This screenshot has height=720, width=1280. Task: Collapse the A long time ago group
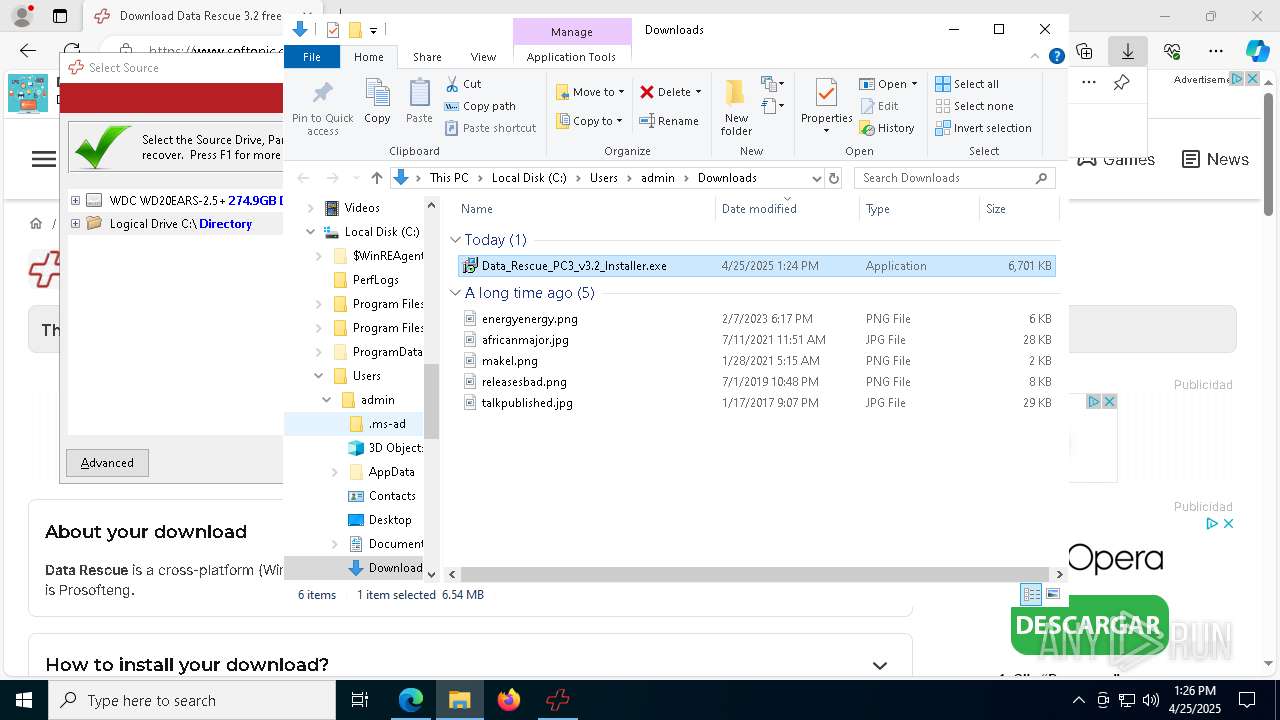[x=456, y=293]
